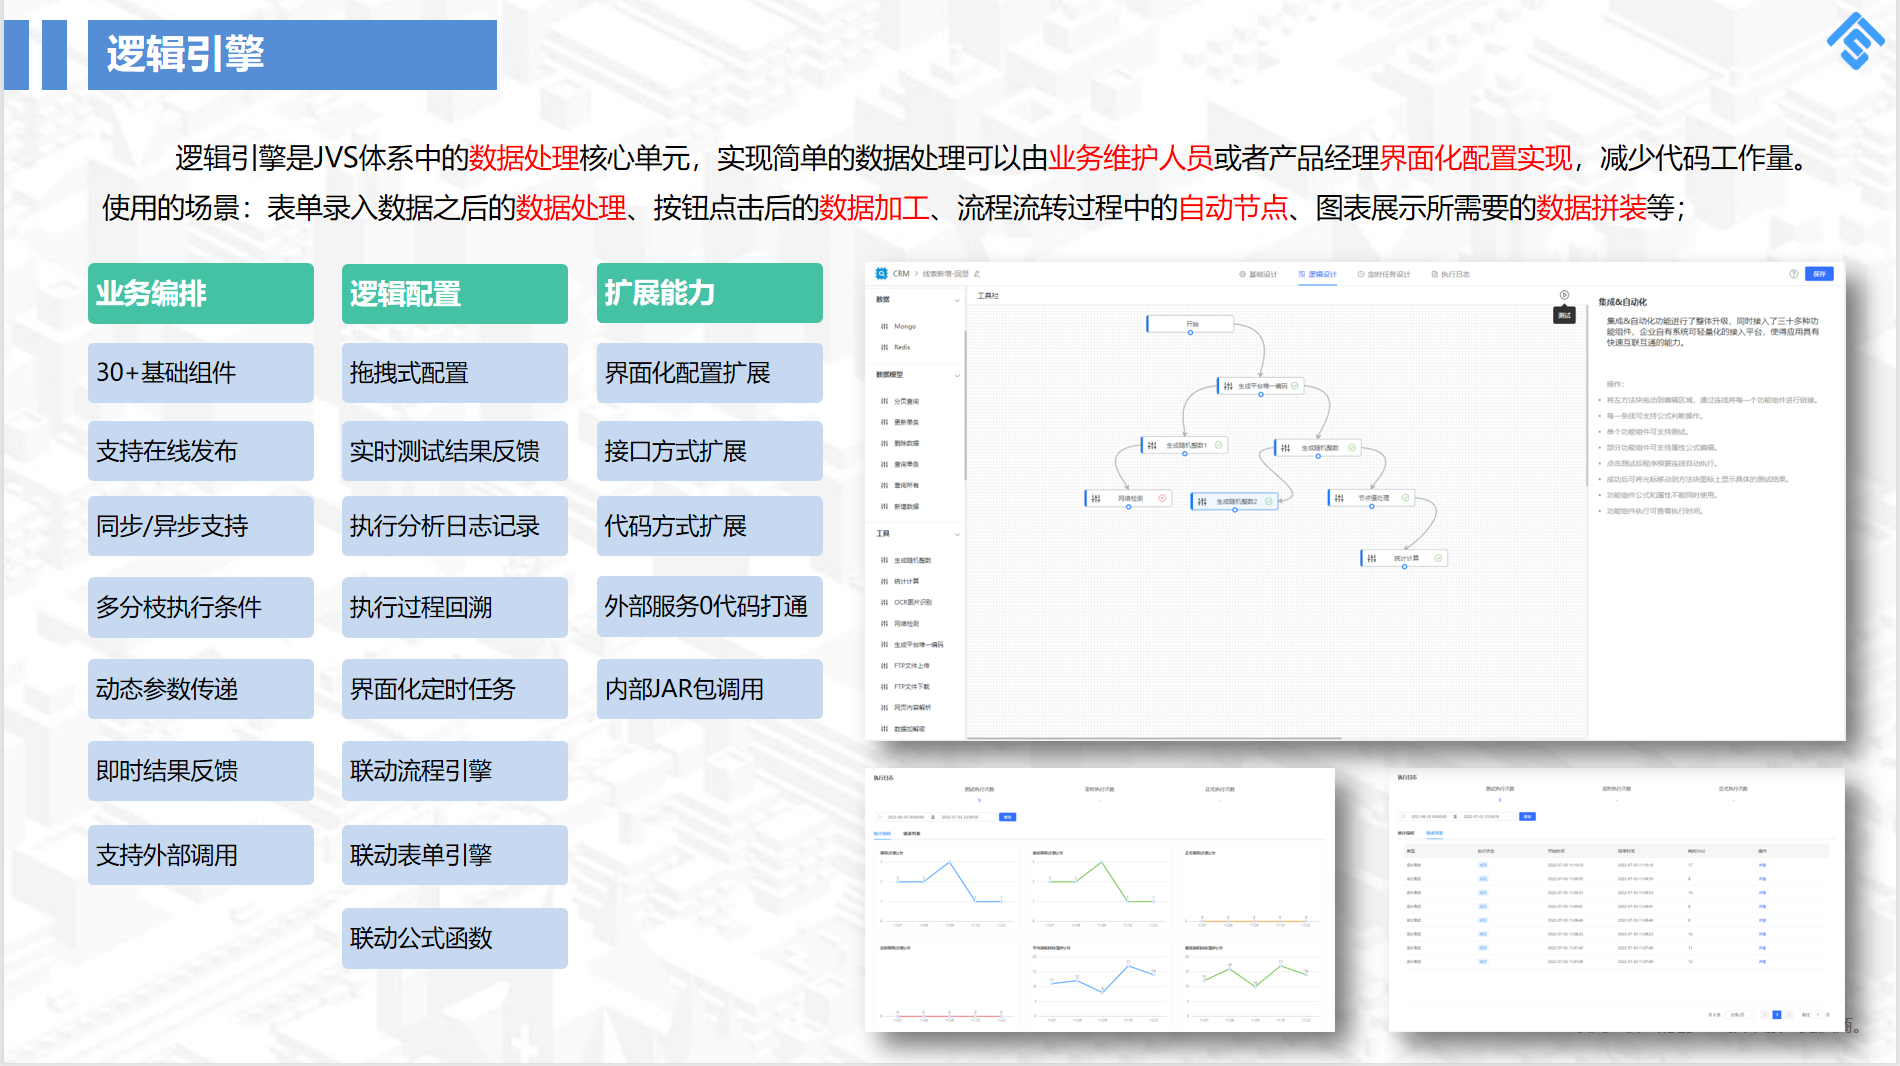The image size is (1900, 1066).
Task: Click the 实时测试结果反馈 box
Action: tap(455, 451)
